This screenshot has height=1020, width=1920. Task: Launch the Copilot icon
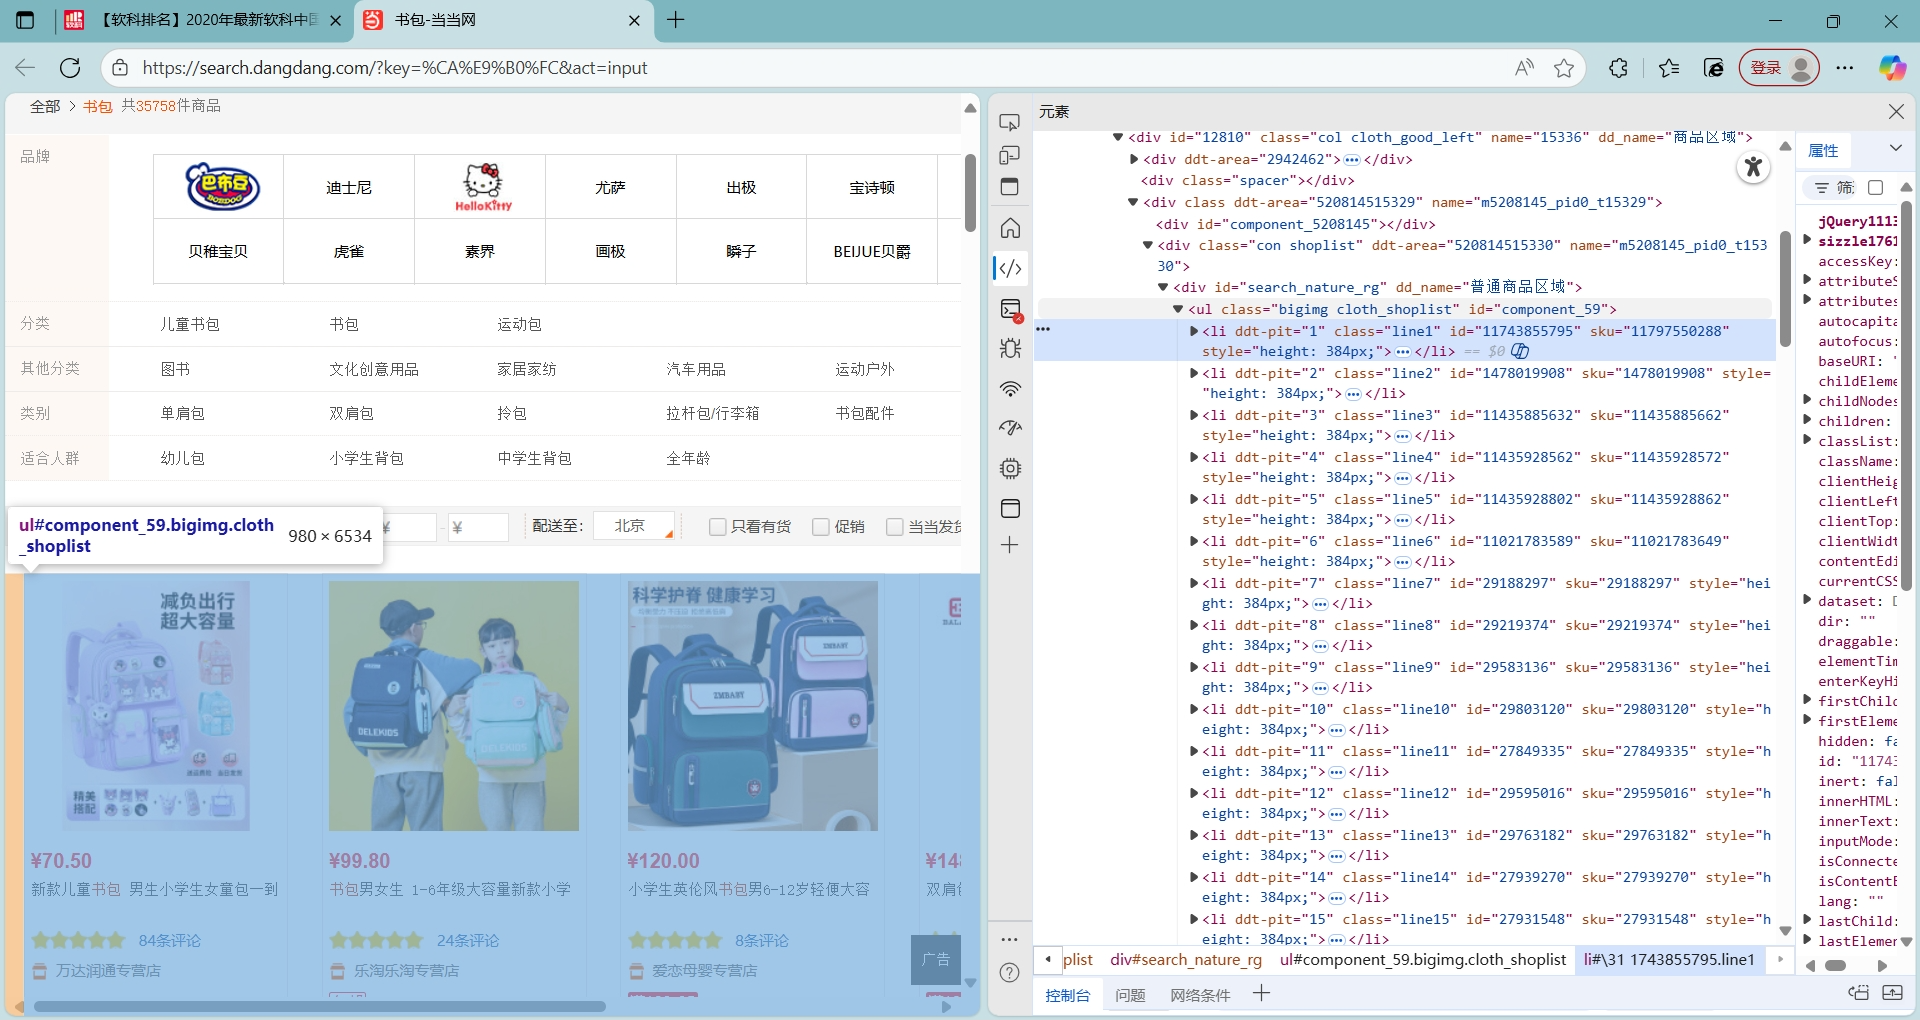point(1892,68)
